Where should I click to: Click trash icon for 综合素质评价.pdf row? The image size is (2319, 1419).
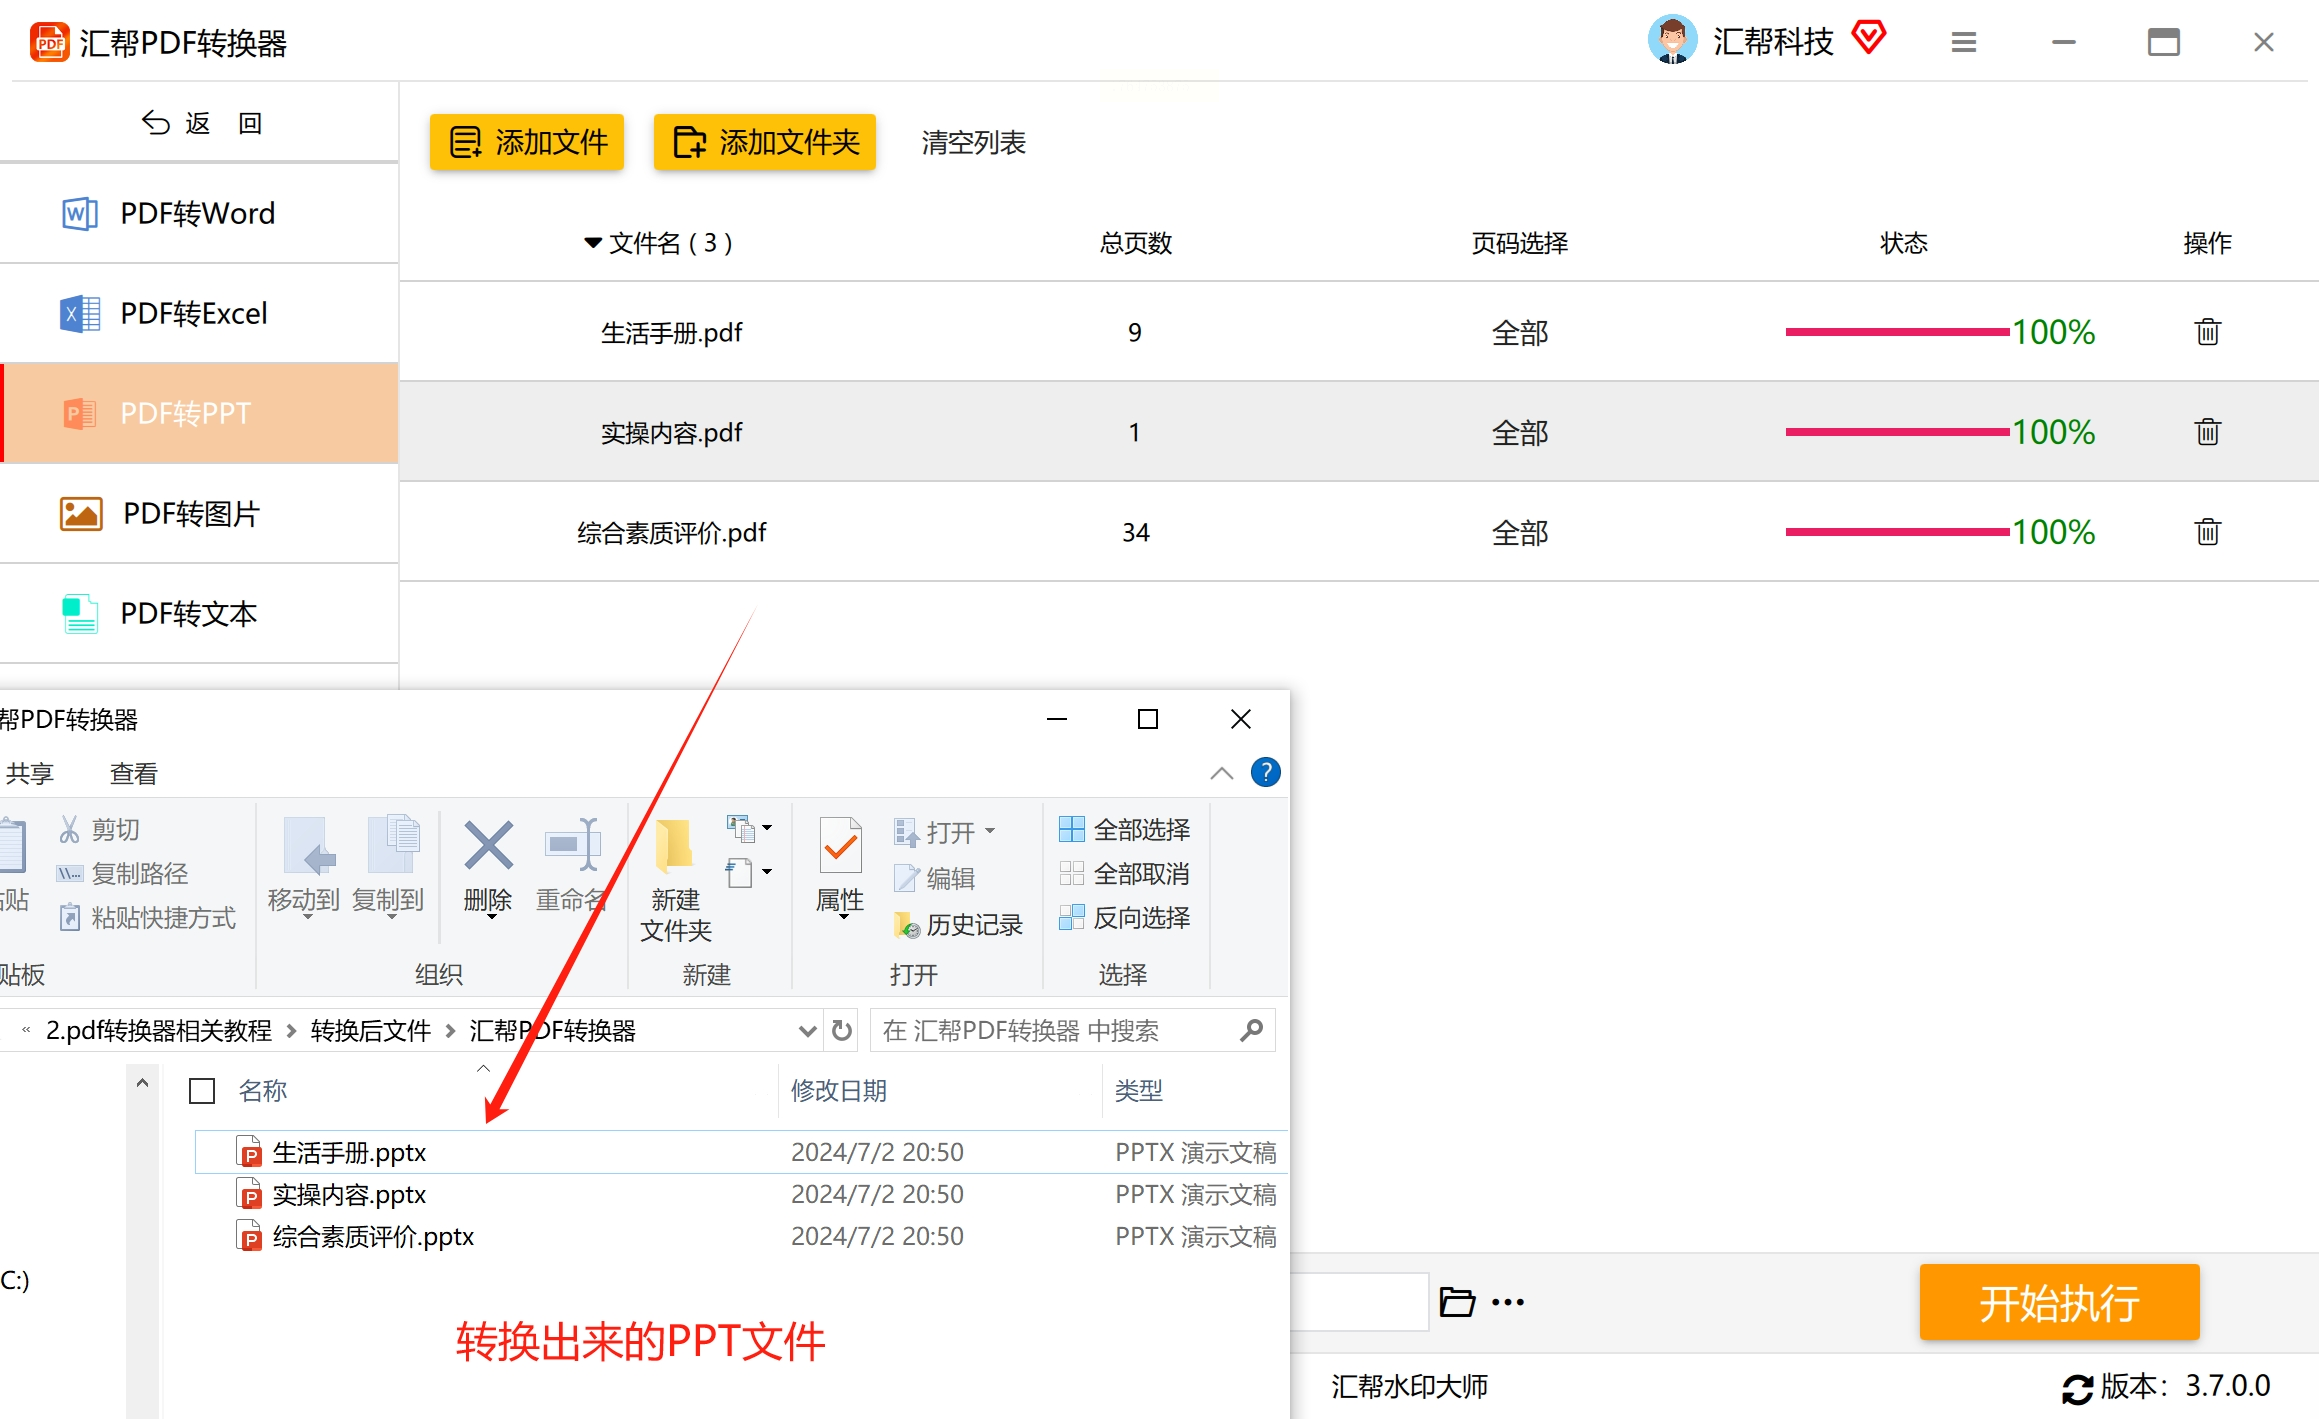pos(2207,532)
